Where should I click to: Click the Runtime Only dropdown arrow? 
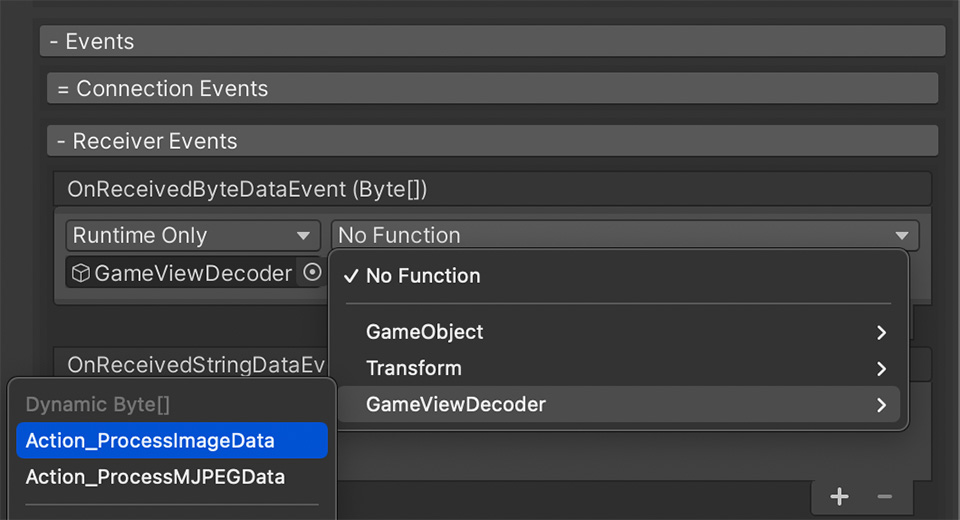pyautogui.click(x=303, y=236)
